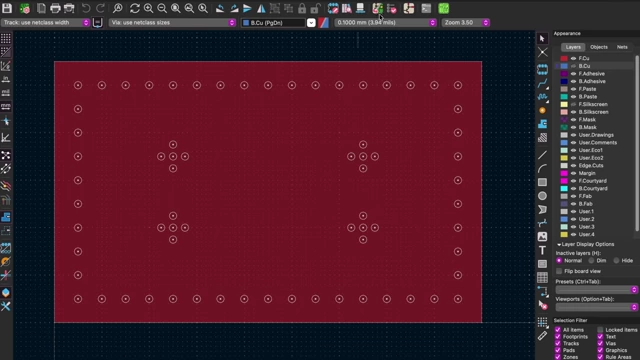This screenshot has width=640, height=360.
Task: Zoom to fit the page
Action: coord(176,8)
